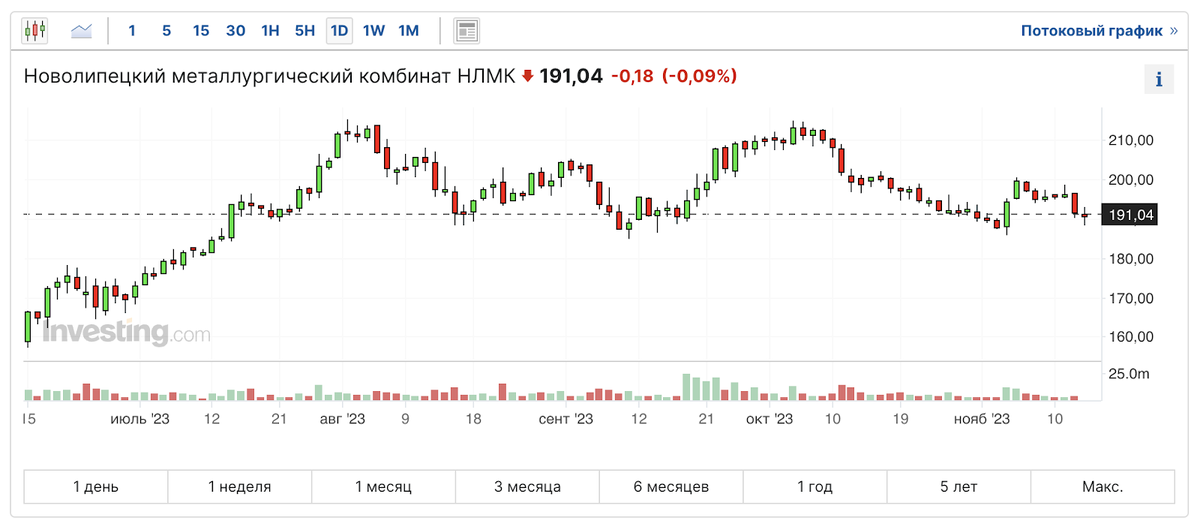This screenshot has width=1200, height=530.
Task: Click the black 191,04 price axis label
Action: click(1130, 214)
